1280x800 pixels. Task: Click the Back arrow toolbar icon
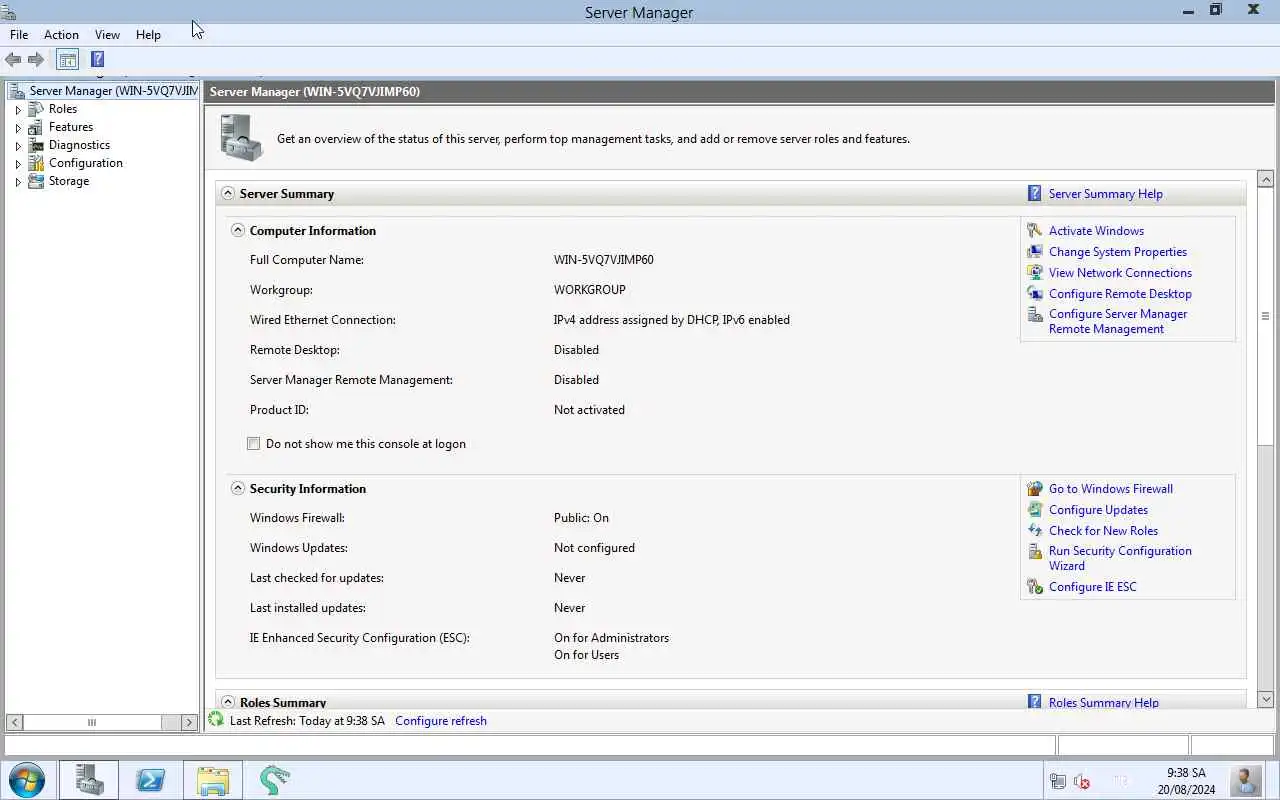click(13, 60)
